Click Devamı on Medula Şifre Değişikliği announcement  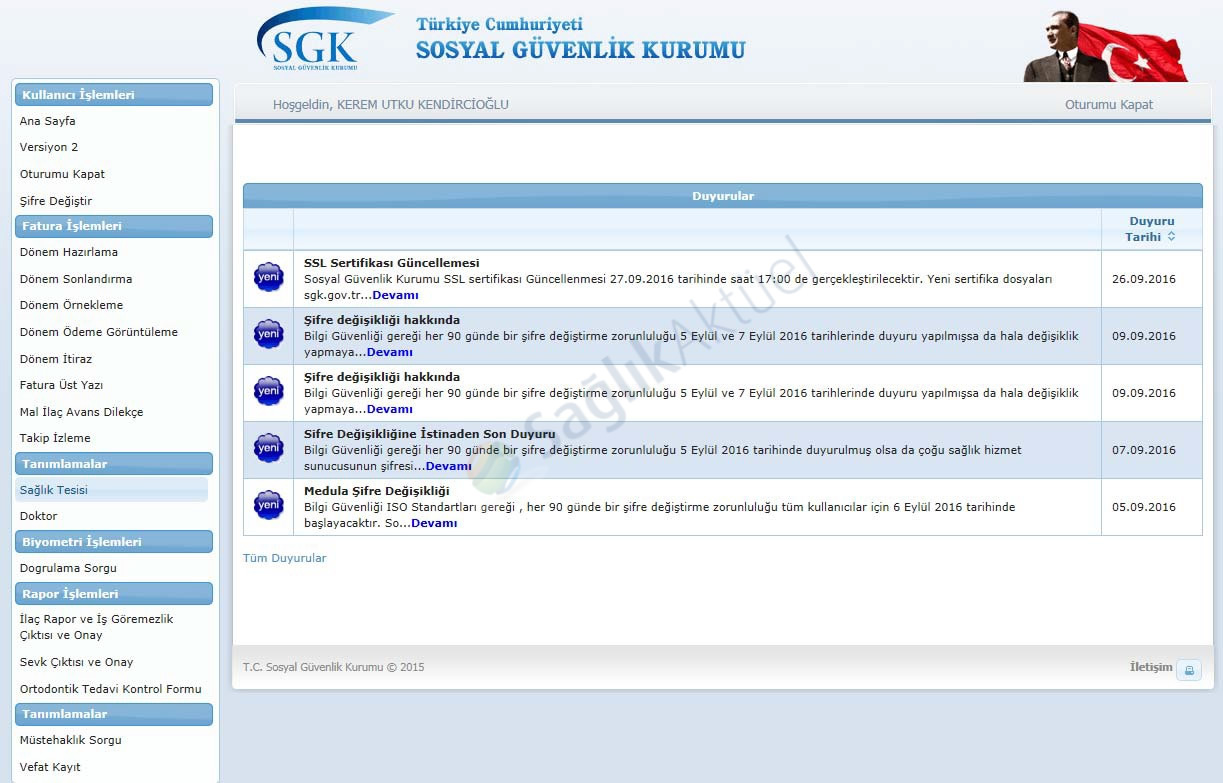[x=434, y=523]
